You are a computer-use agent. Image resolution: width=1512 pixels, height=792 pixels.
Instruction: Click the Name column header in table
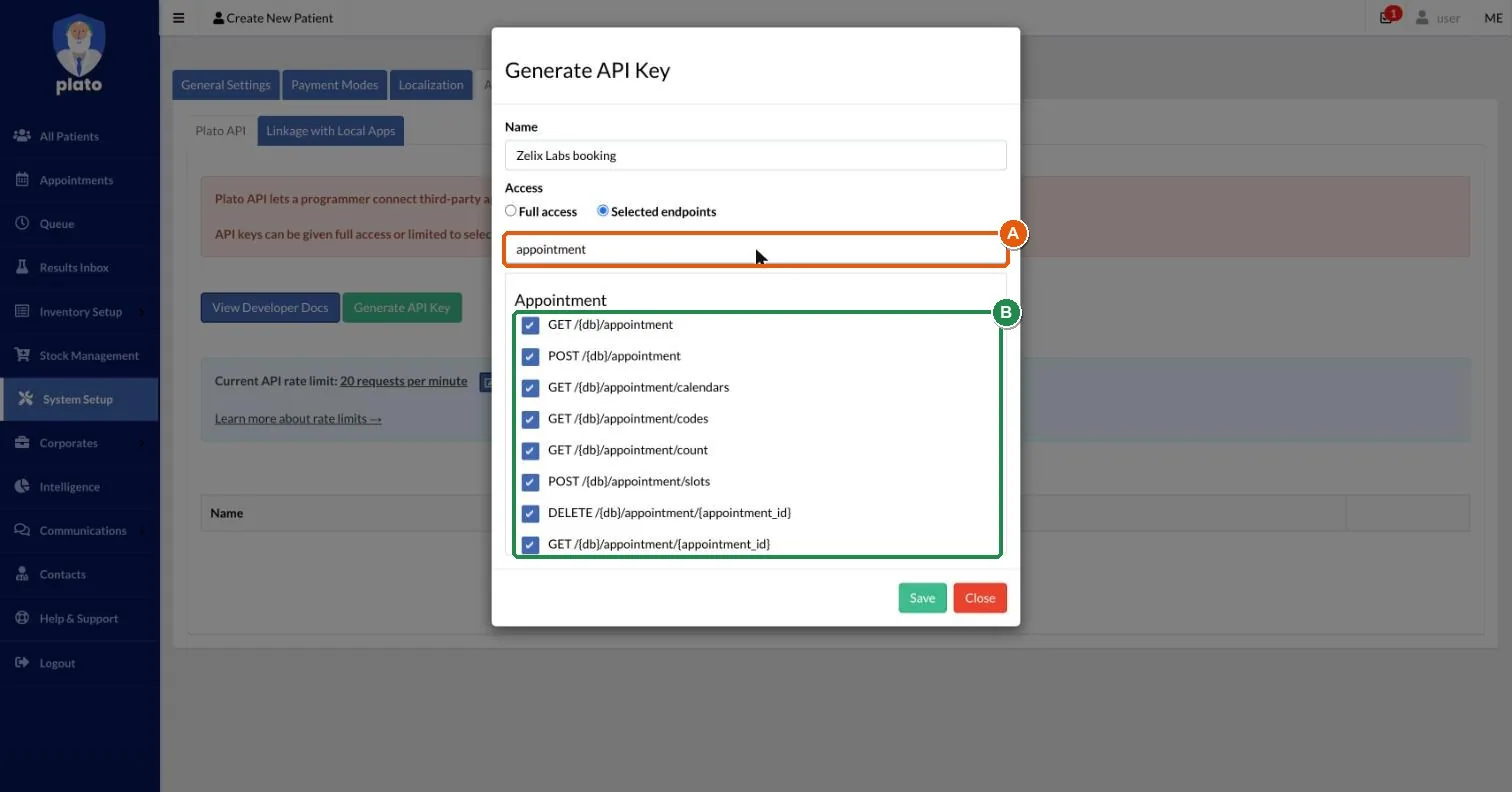[x=227, y=513]
